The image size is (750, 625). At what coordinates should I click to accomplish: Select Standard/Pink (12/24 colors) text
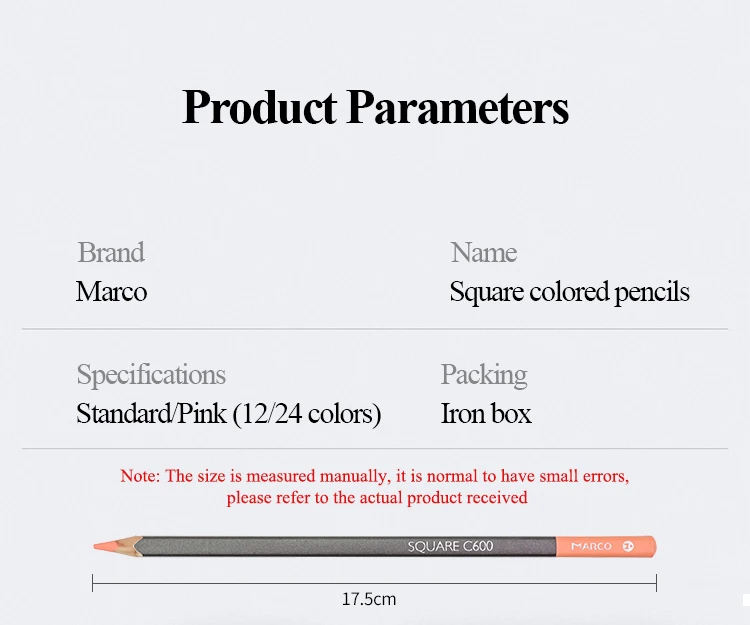229,414
